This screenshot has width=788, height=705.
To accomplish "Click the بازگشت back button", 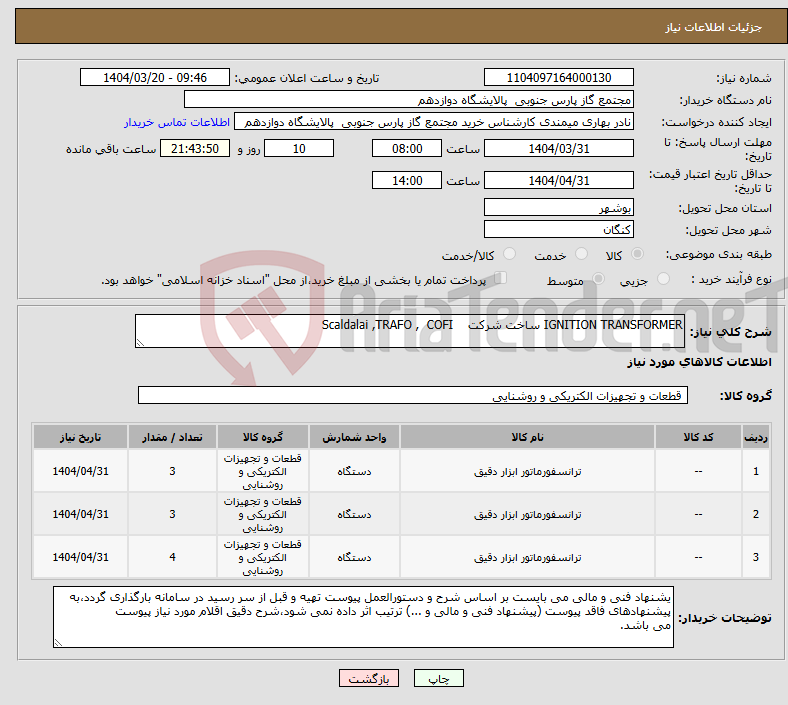I will [x=369, y=678].
